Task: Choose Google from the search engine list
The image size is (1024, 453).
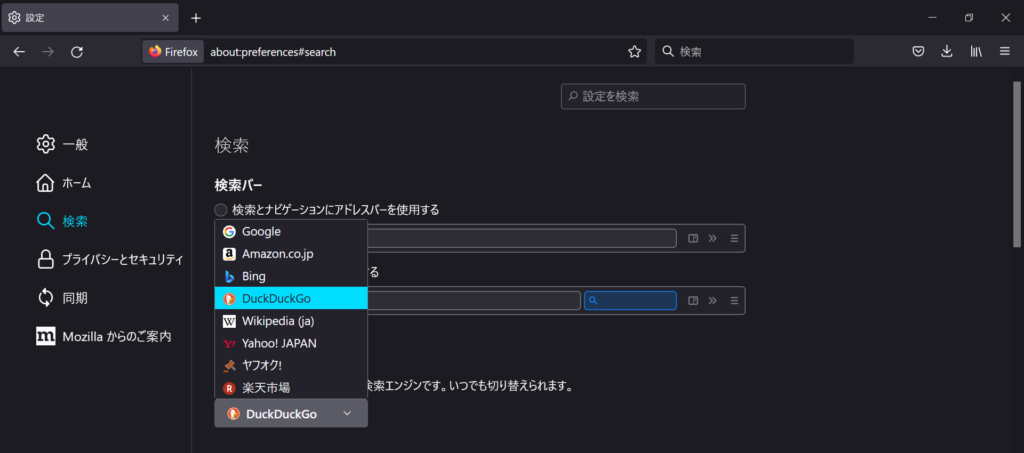Action: (291, 231)
